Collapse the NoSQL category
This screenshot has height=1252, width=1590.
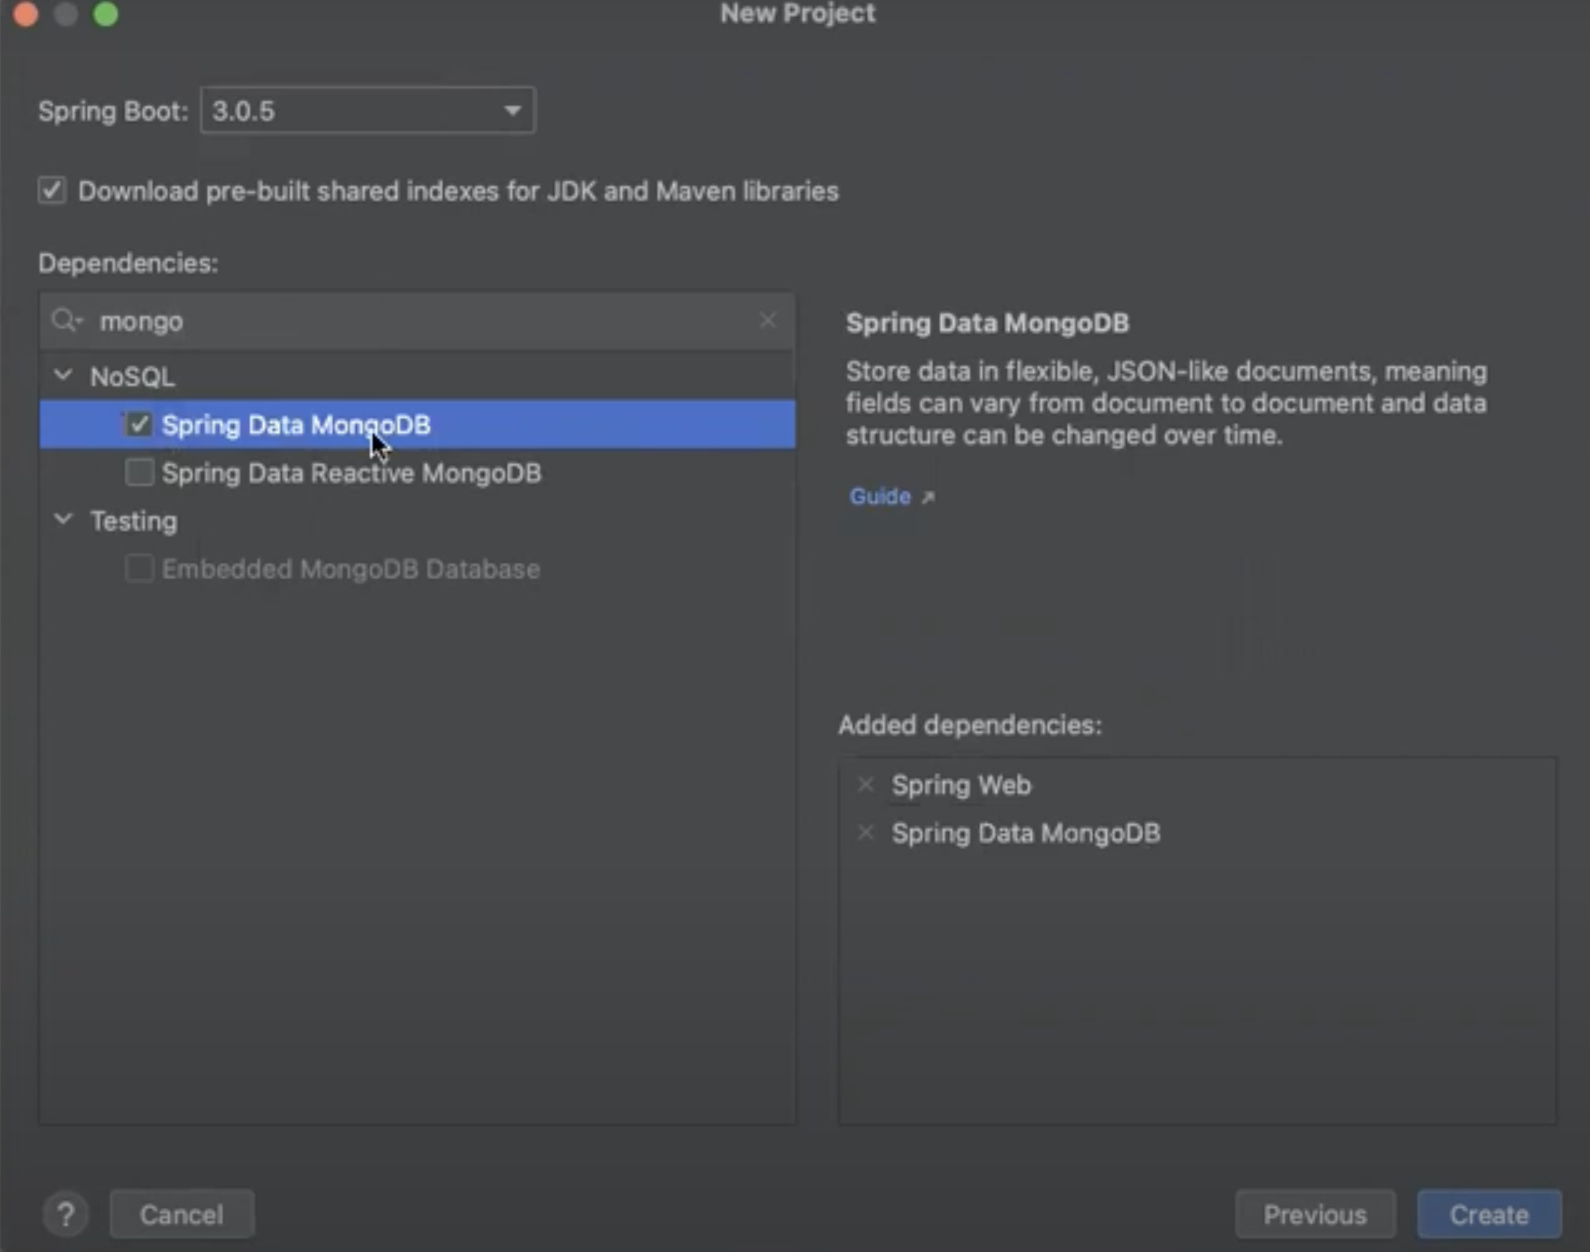63,376
